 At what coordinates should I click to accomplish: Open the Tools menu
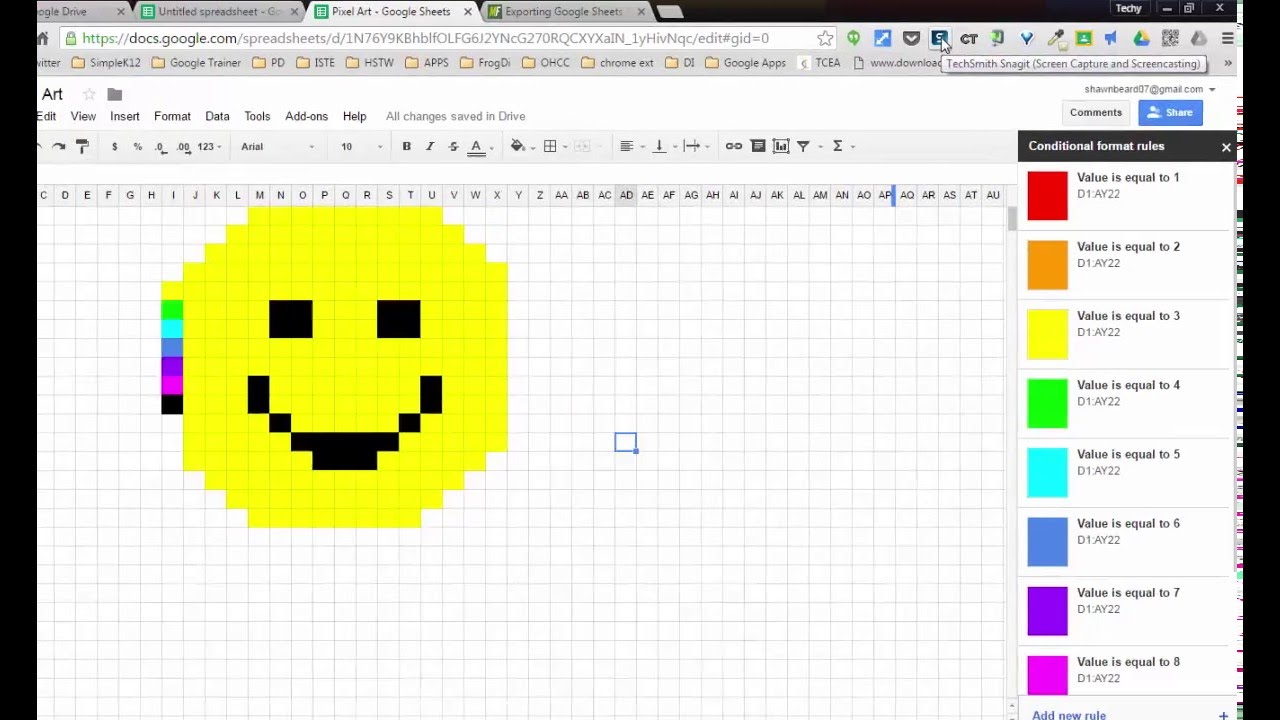point(257,116)
